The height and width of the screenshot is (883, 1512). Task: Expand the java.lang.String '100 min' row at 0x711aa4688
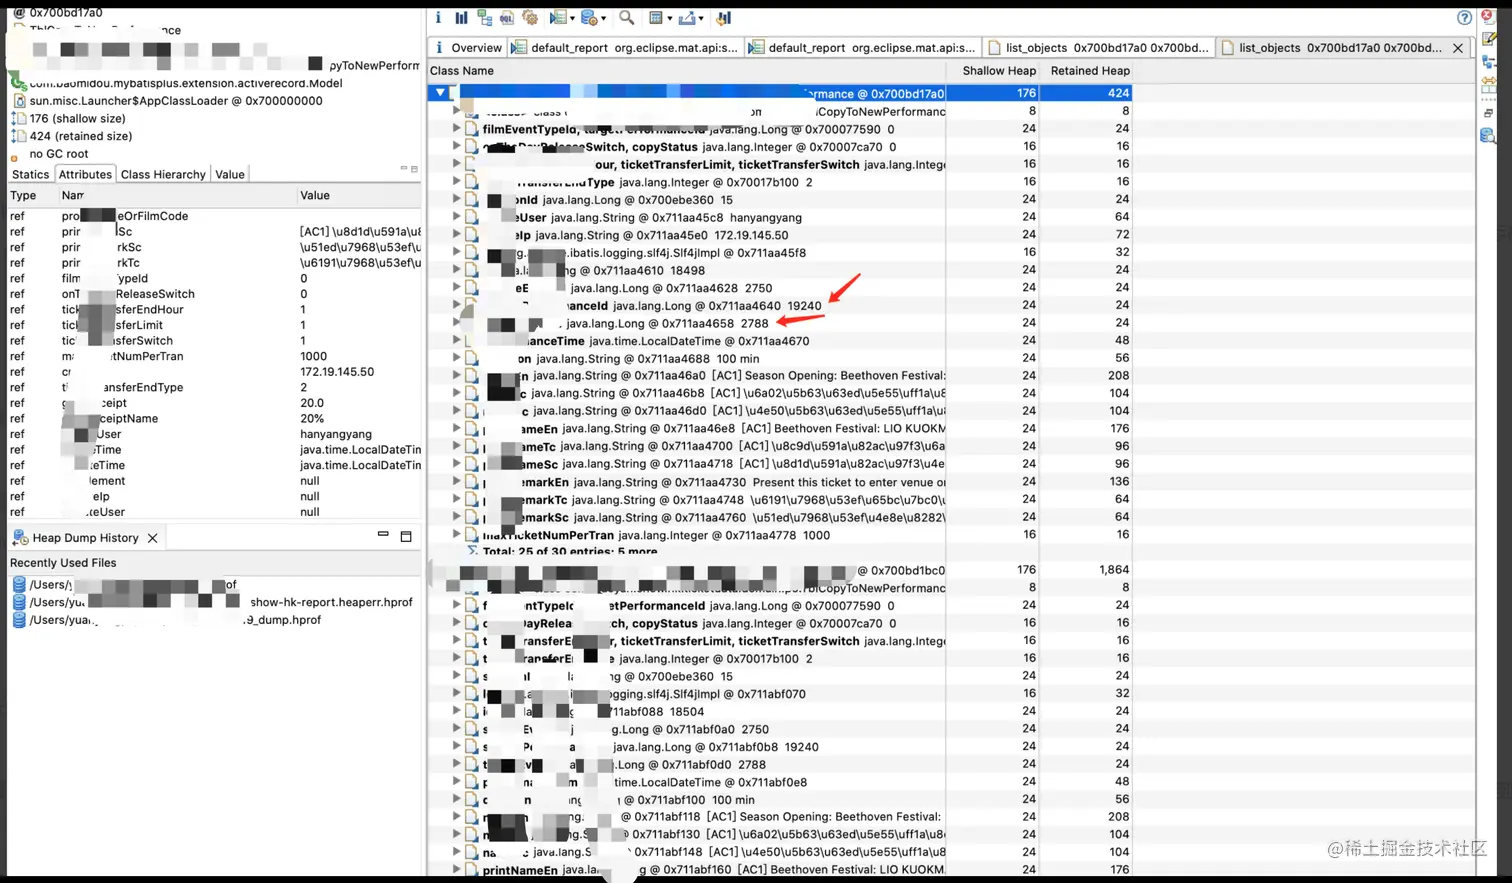point(456,358)
